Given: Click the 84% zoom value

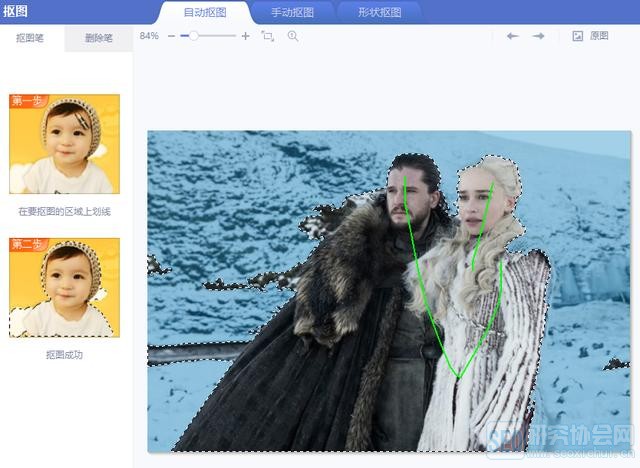Looking at the screenshot, I should [149, 36].
